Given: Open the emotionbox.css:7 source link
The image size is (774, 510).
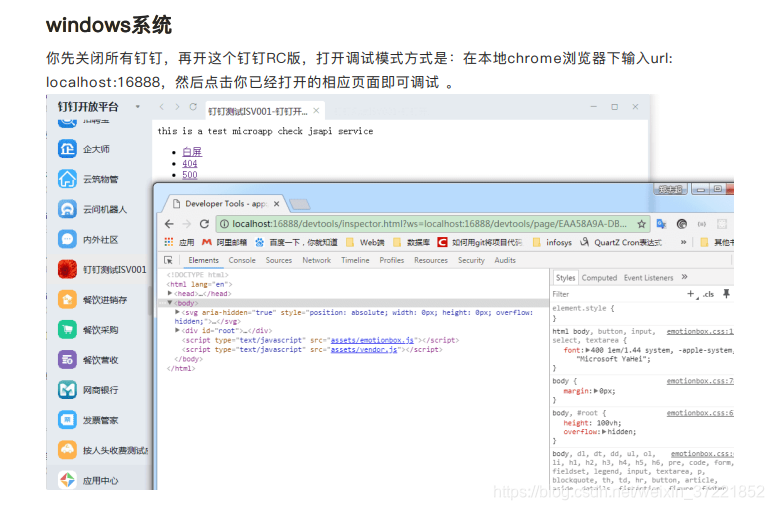Looking at the screenshot, I should 699,381.
